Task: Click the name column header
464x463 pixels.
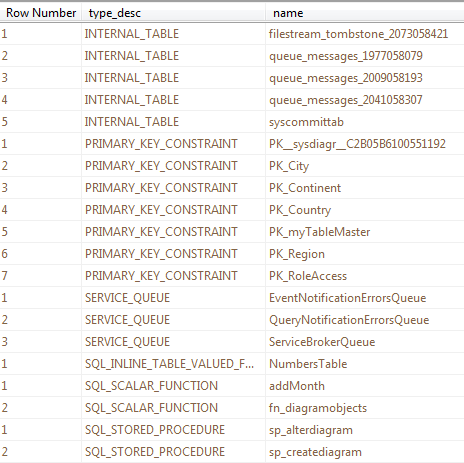Action: [x=365, y=13]
